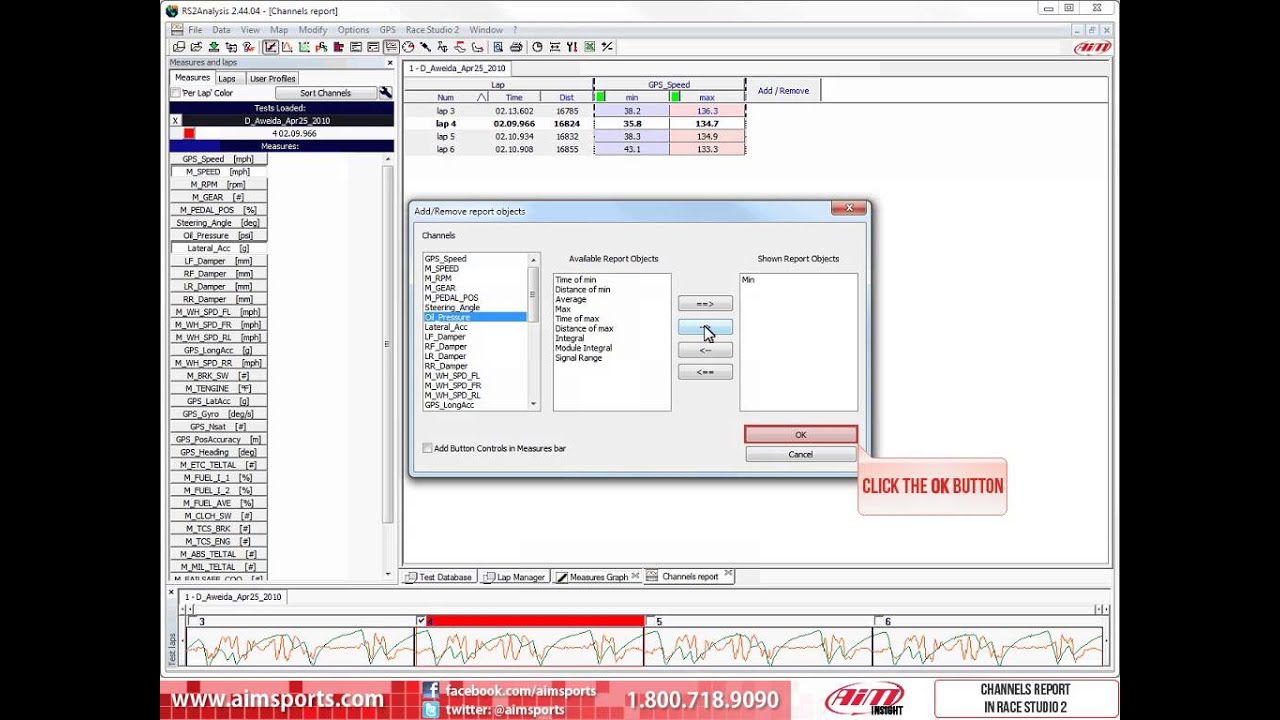The width and height of the screenshot is (1280, 720).
Task: Click the open test folder toolbar icon
Action: [x=196, y=46]
